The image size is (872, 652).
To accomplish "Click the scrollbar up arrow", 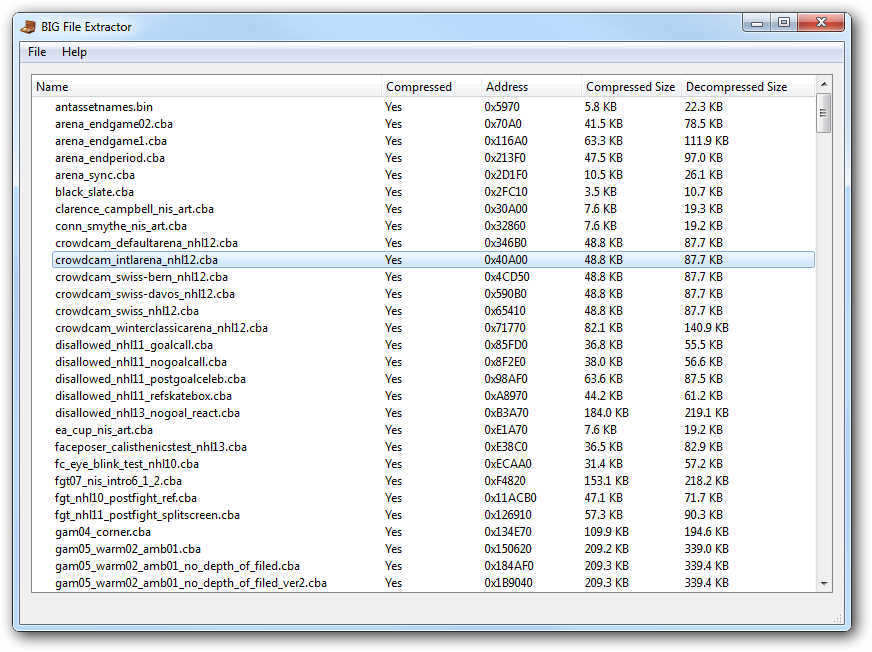I will point(824,84).
